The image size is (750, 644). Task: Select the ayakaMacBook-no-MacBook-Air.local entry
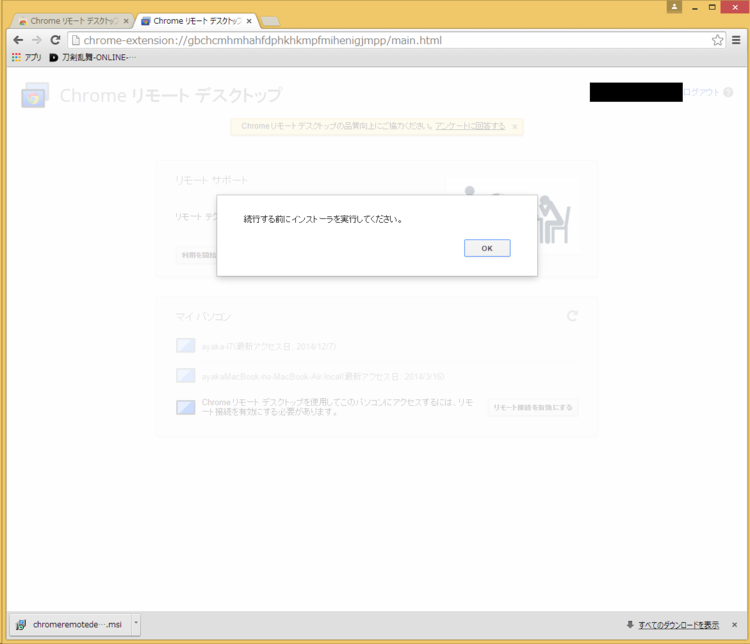(376, 377)
